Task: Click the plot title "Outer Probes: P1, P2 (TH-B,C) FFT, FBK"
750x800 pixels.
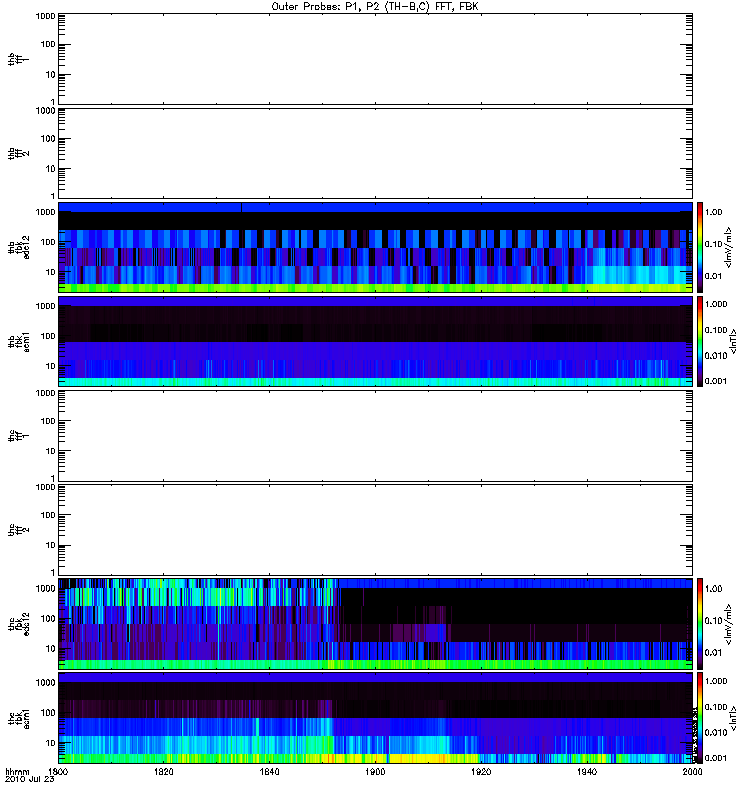Action: [375, 7]
